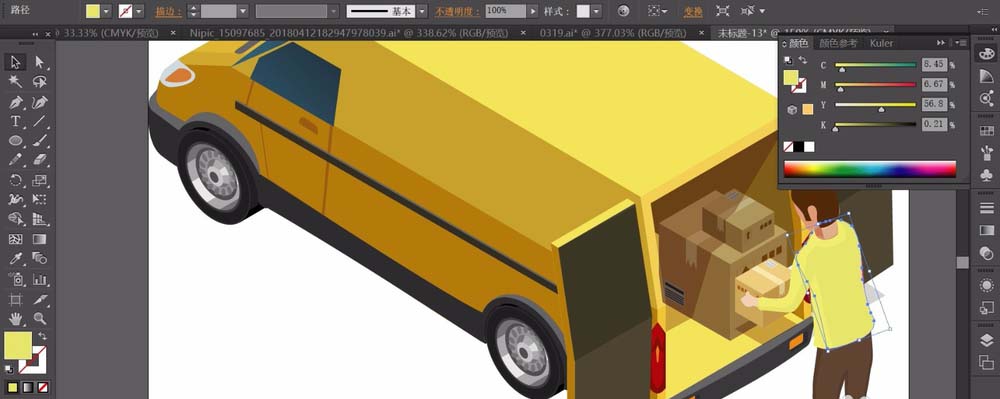The height and width of the screenshot is (399, 1000).
Task: Select the Slice tool
Action: (x=40, y=299)
